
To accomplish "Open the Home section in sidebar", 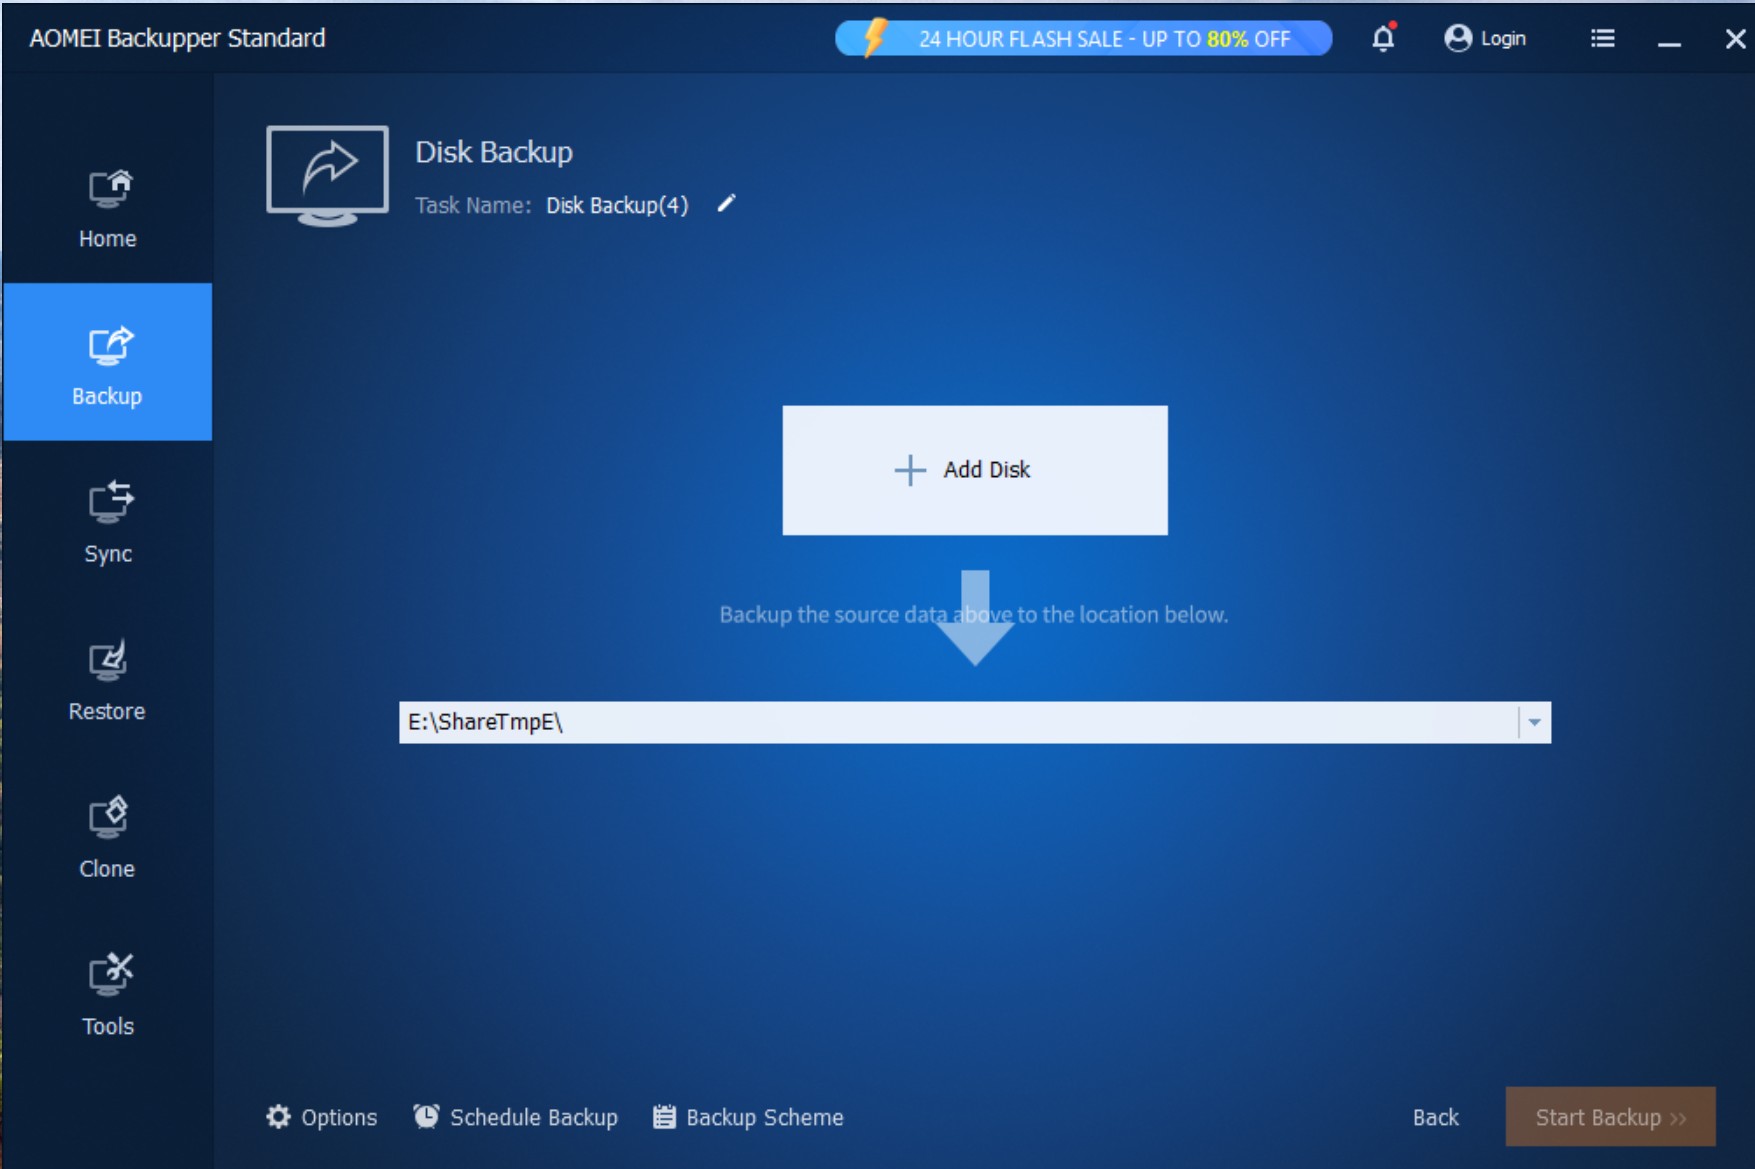I will 108,209.
